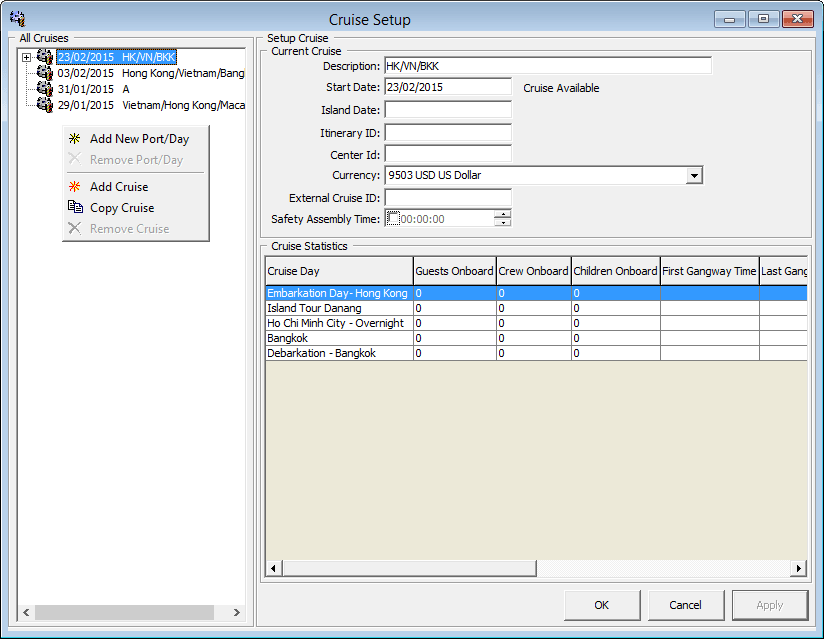Click the ship icon beside cruise A
The image size is (824, 639).
(x=44, y=89)
